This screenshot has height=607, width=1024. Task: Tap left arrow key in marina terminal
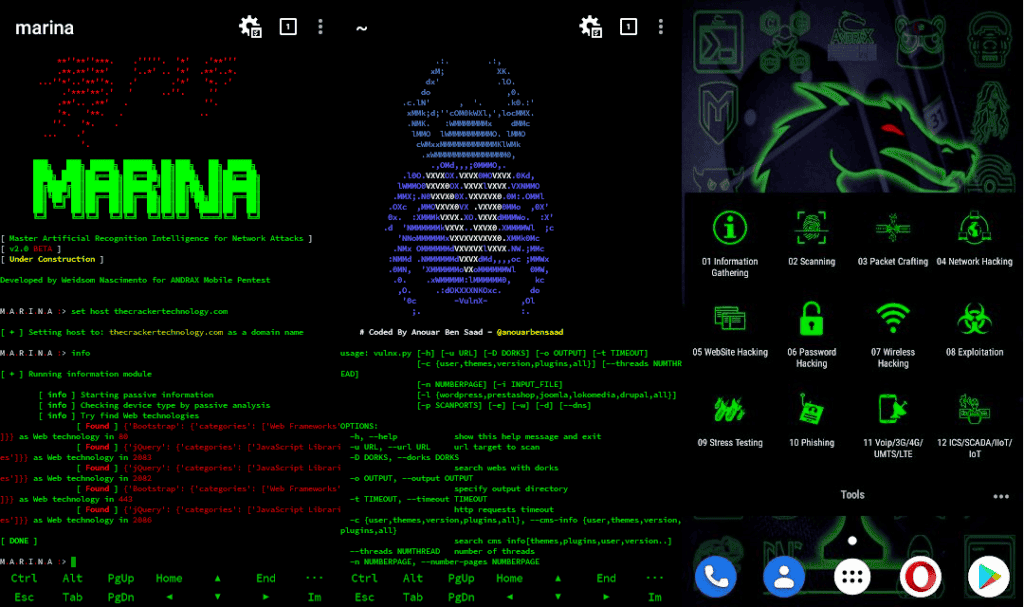point(169,597)
